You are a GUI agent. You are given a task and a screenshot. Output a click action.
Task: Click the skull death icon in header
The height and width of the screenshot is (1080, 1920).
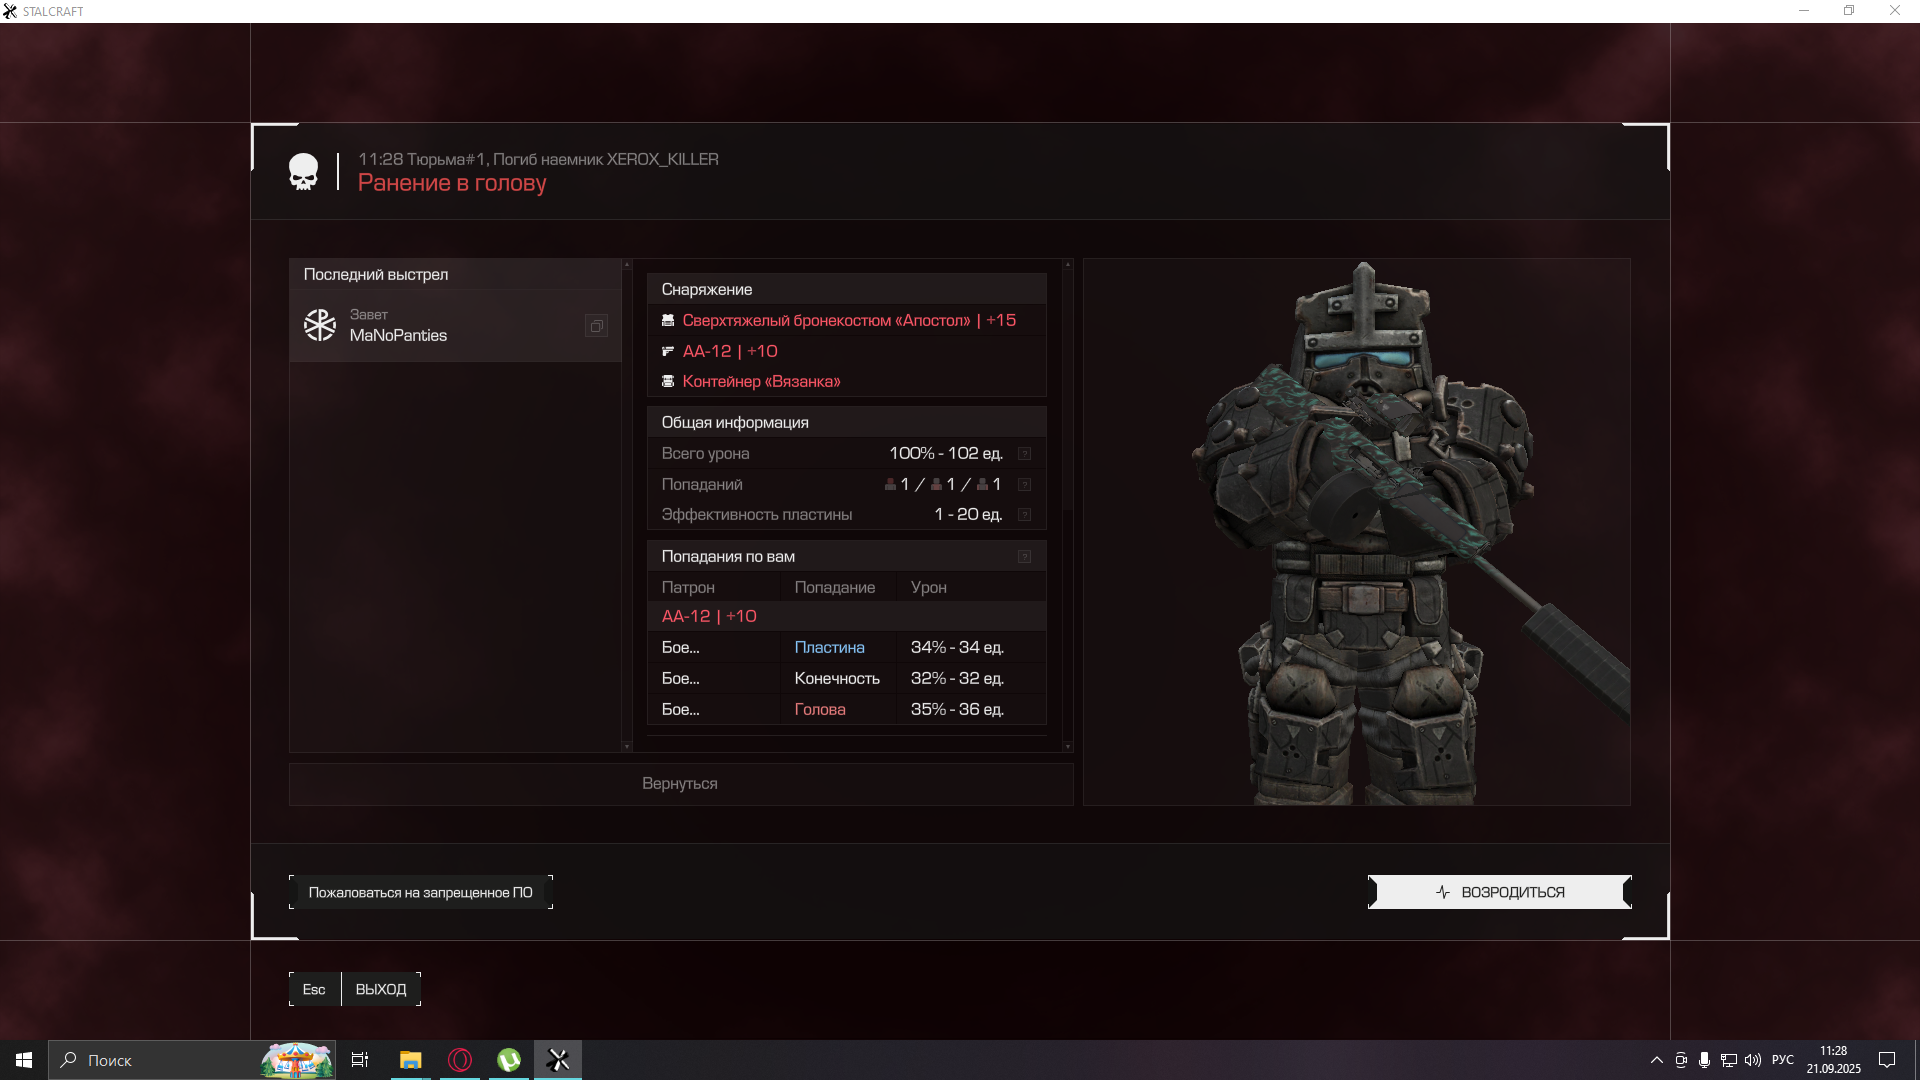(x=303, y=172)
